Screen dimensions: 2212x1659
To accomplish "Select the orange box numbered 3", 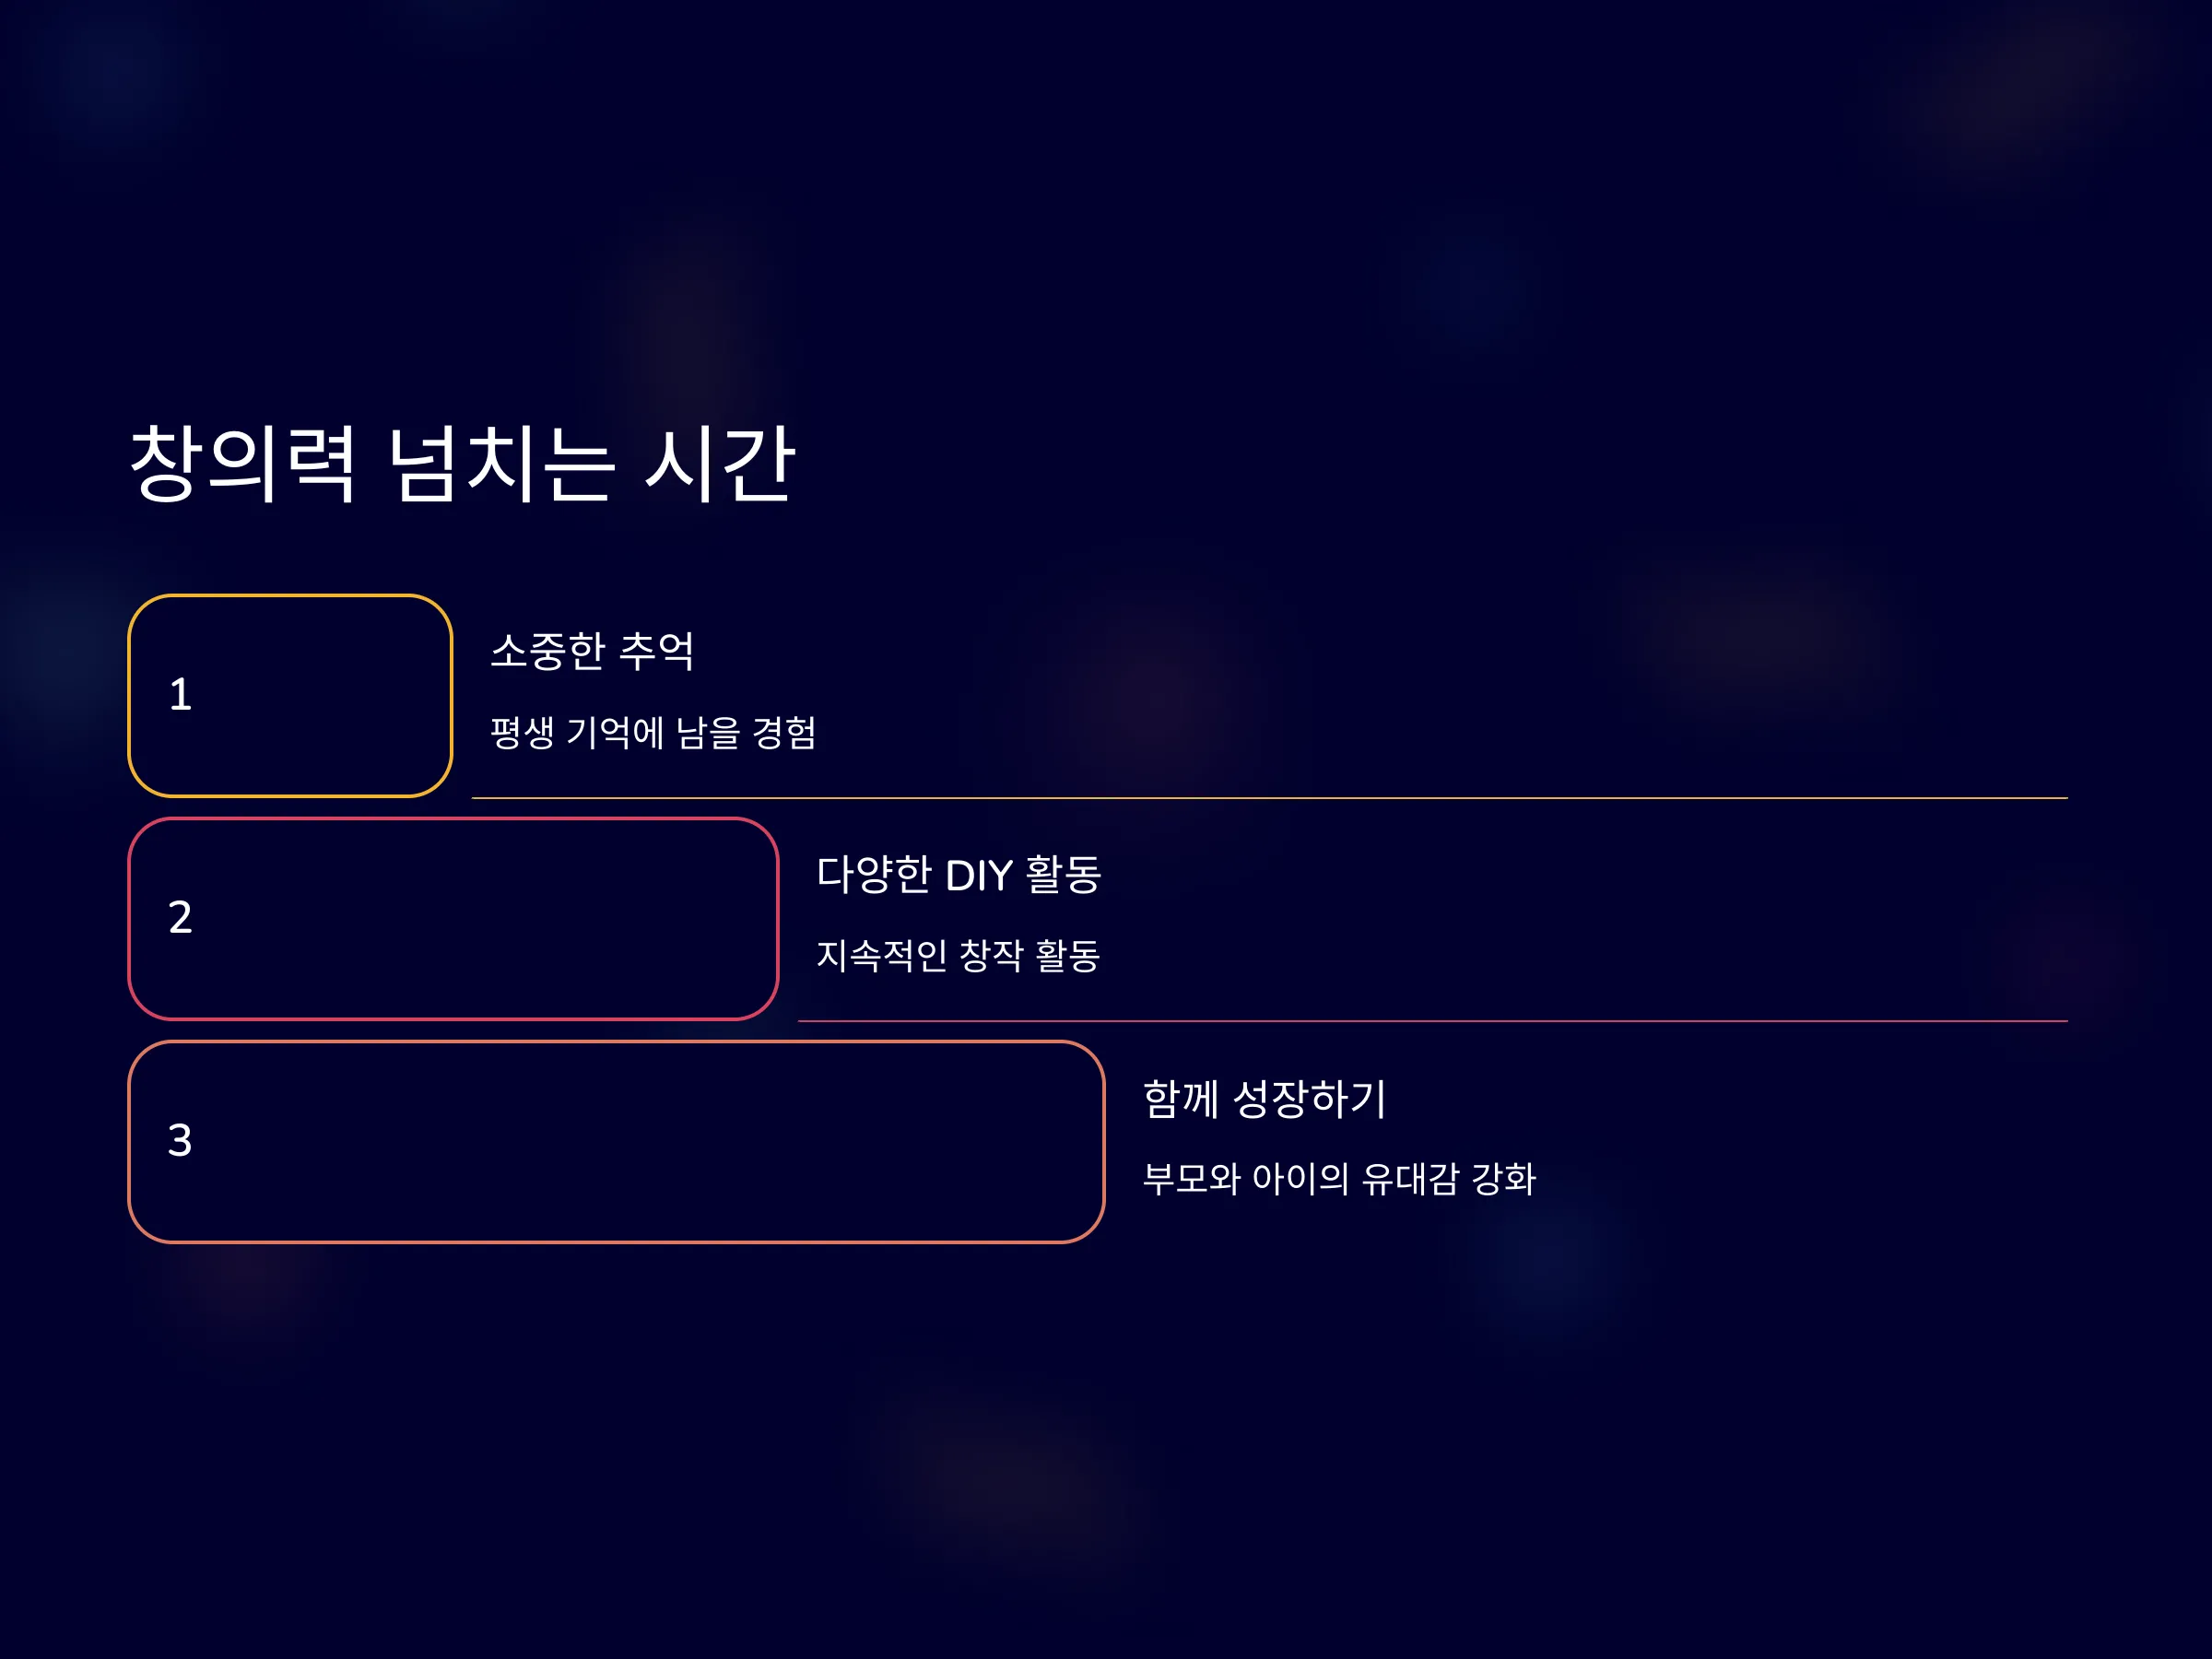I will [x=616, y=1142].
